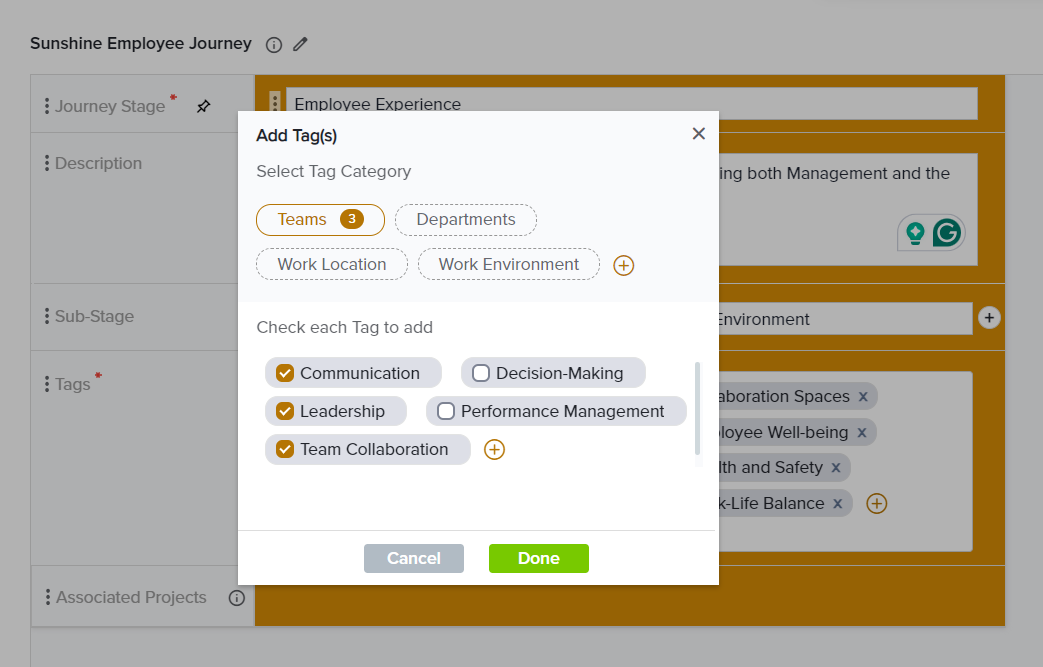Screen dimensions: 1043x667
Task: Click info icon beside Associated Projects
Action: 237,598
